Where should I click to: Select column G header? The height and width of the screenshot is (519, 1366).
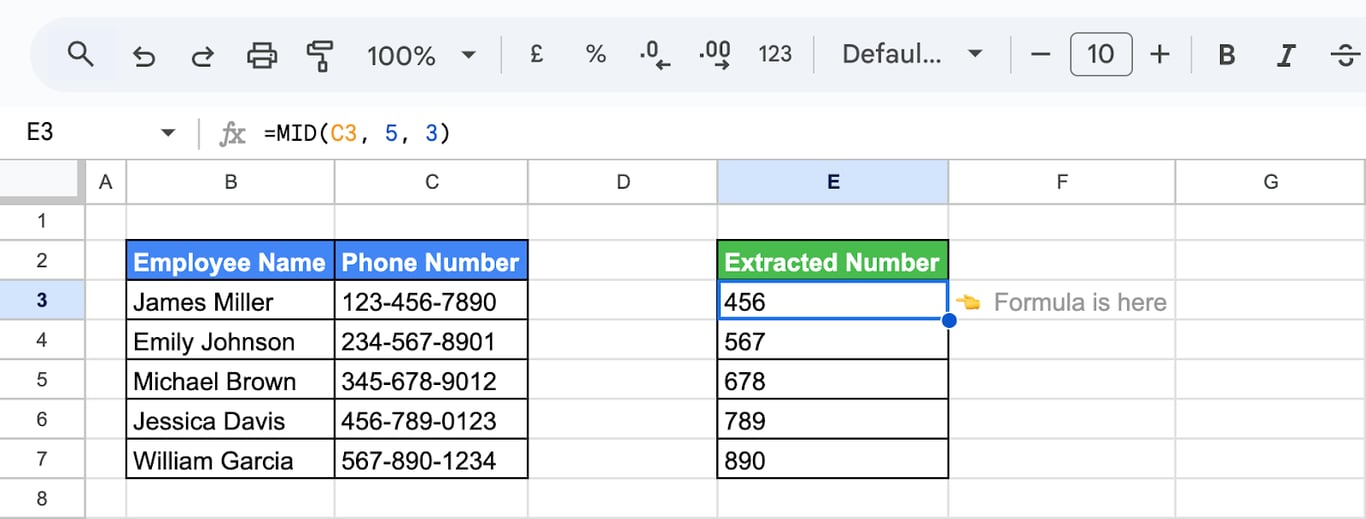pyautogui.click(x=1270, y=181)
